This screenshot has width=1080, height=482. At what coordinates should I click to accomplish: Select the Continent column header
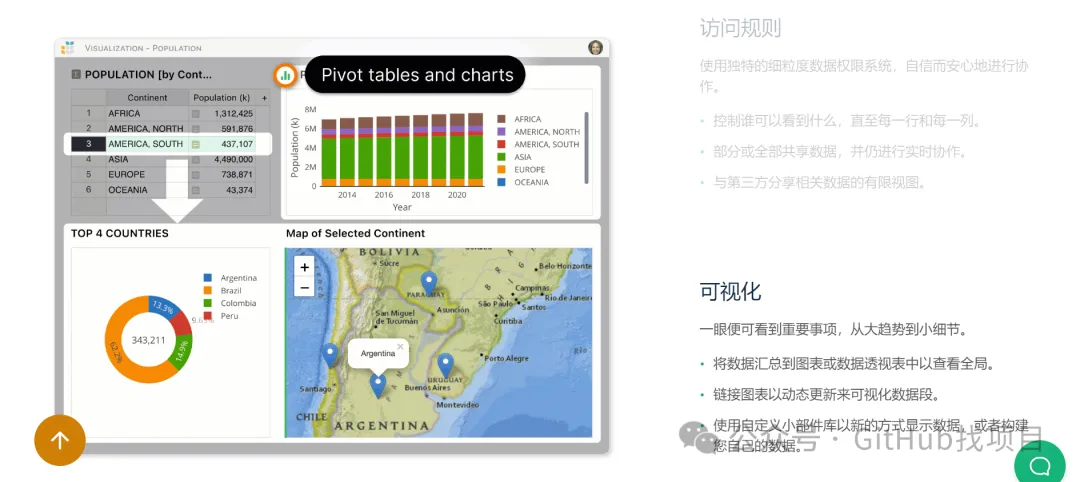147,98
